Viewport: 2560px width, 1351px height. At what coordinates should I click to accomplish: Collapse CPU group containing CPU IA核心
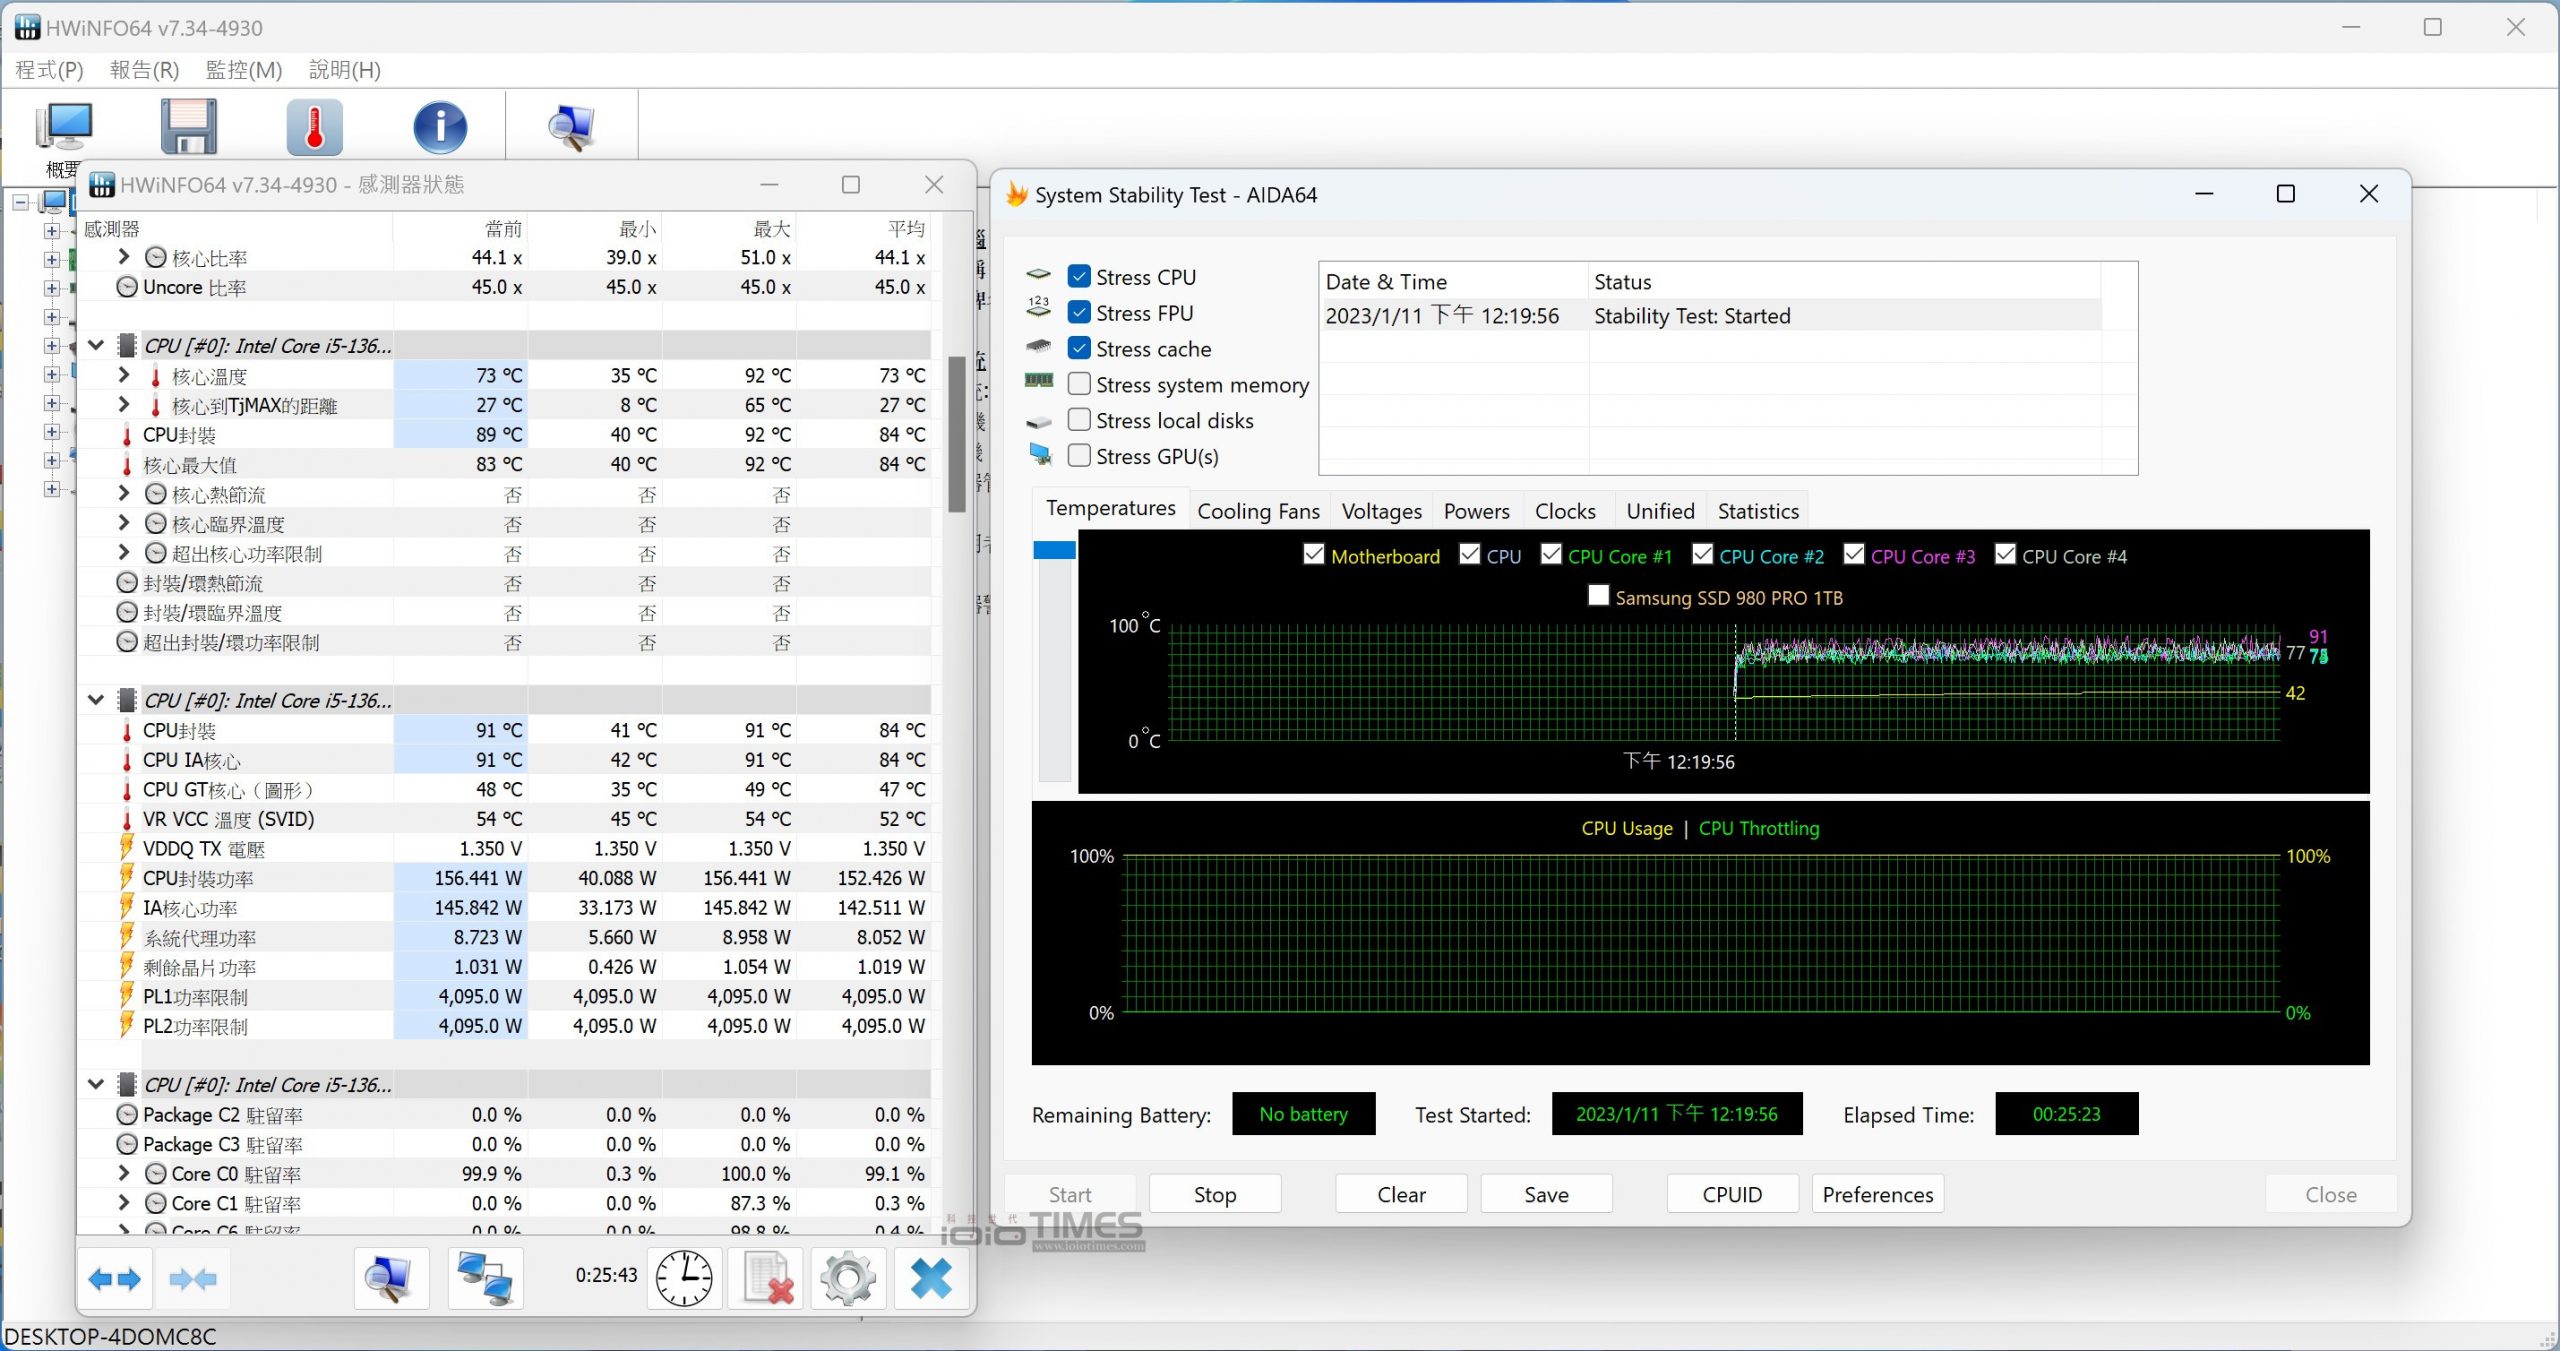click(x=96, y=700)
